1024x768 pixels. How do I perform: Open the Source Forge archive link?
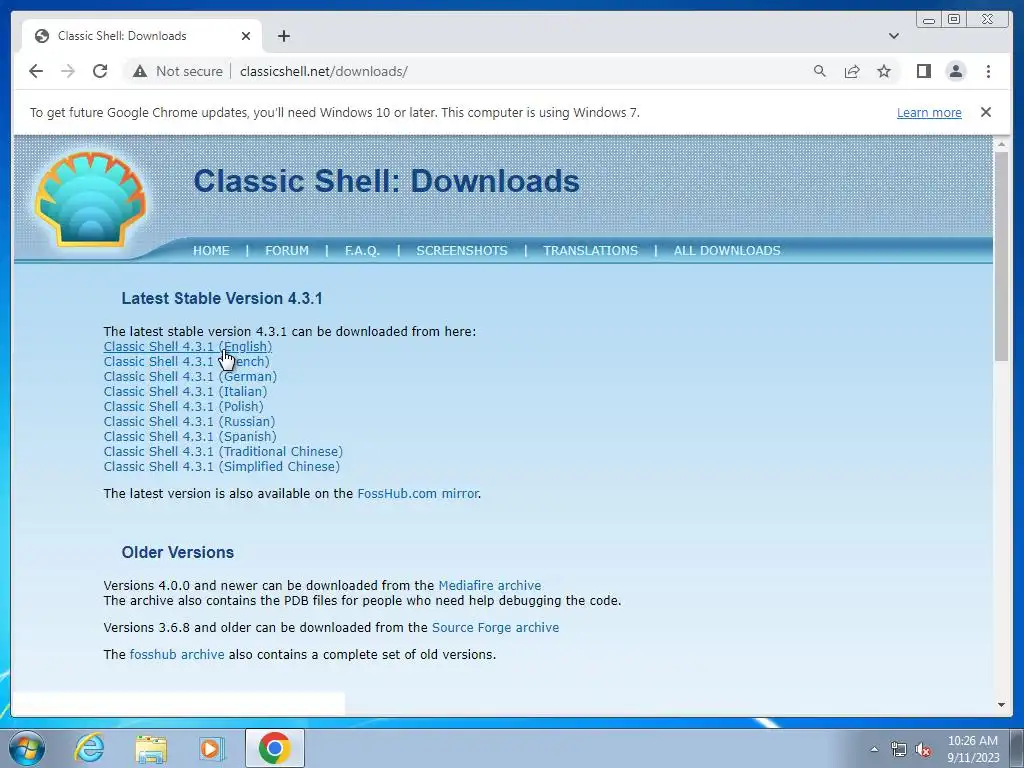tap(496, 628)
